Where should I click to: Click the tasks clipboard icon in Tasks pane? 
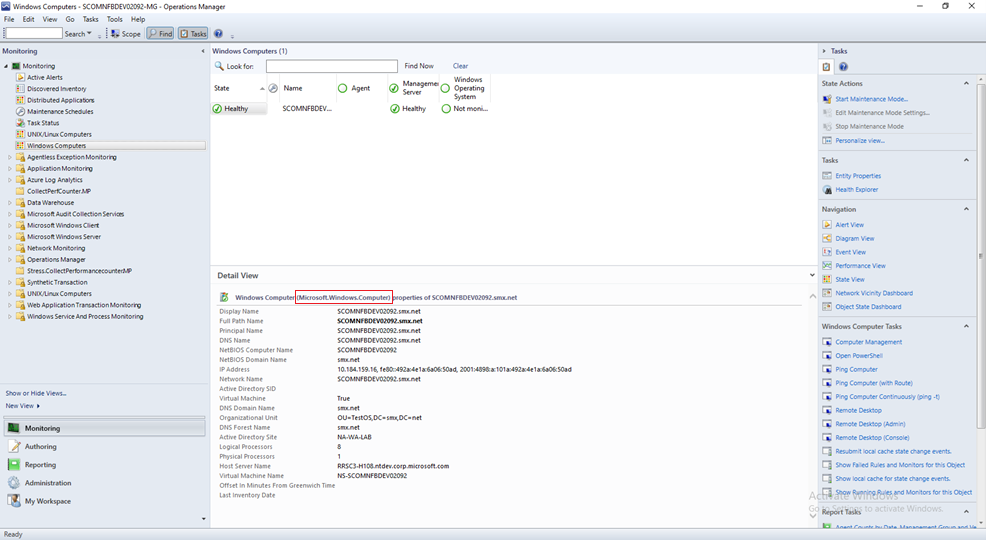click(x=826, y=67)
